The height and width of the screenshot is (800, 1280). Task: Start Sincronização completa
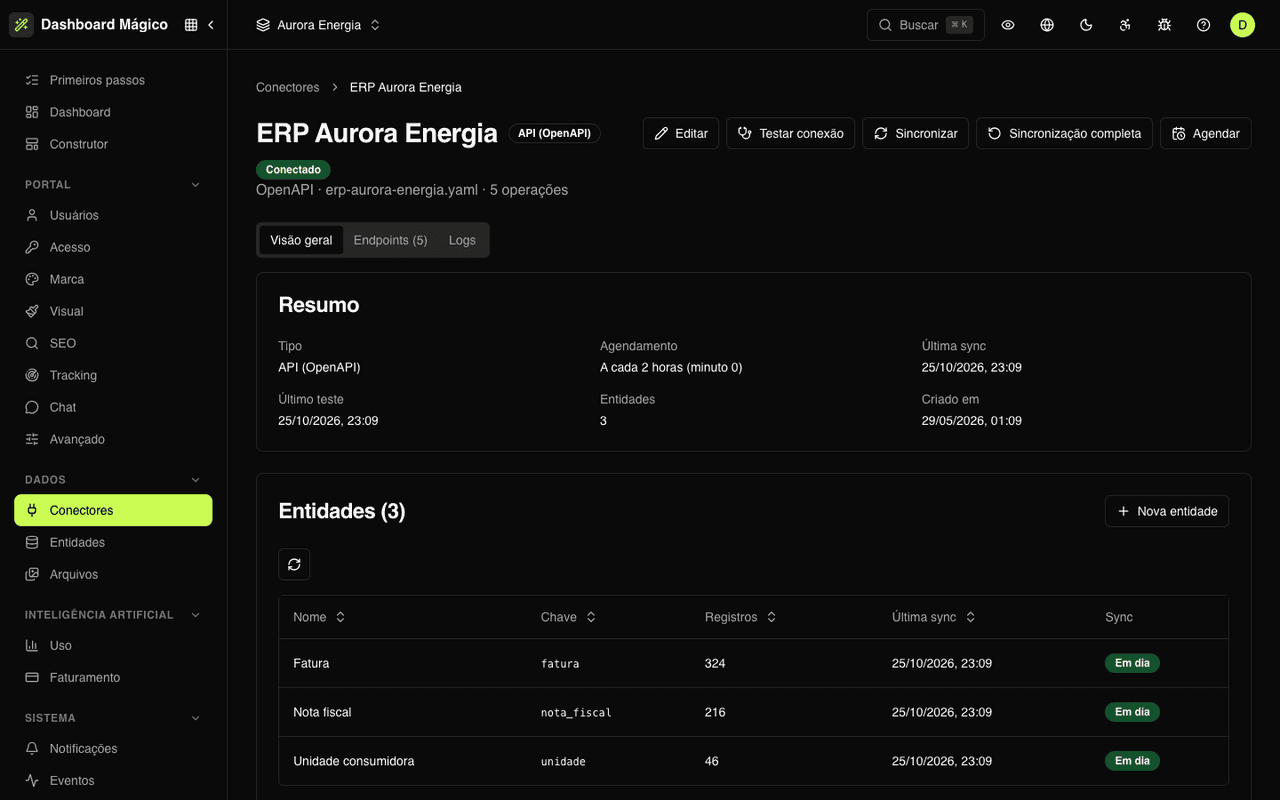[x=1064, y=133]
